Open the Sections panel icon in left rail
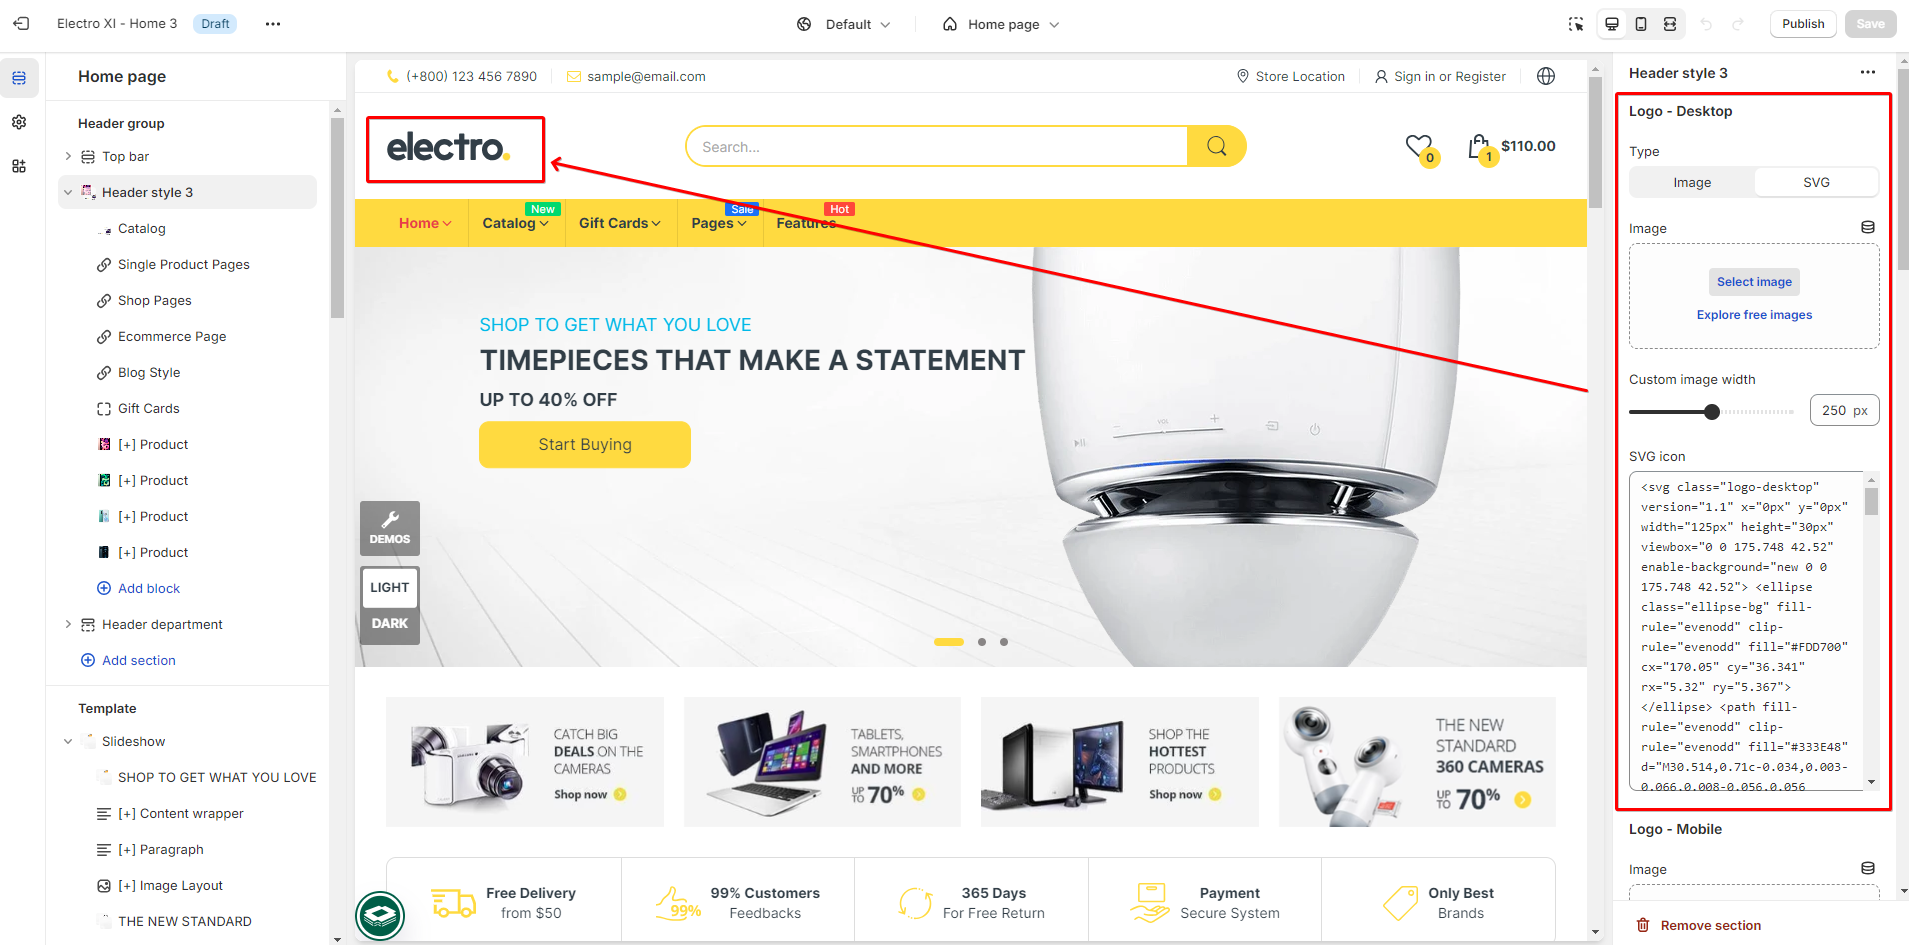 coord(19,78)
